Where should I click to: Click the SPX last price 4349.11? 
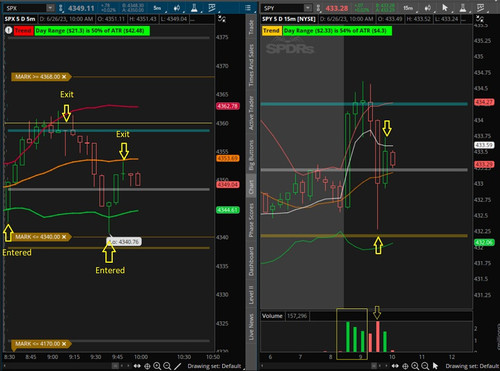[x=81, y=8]
